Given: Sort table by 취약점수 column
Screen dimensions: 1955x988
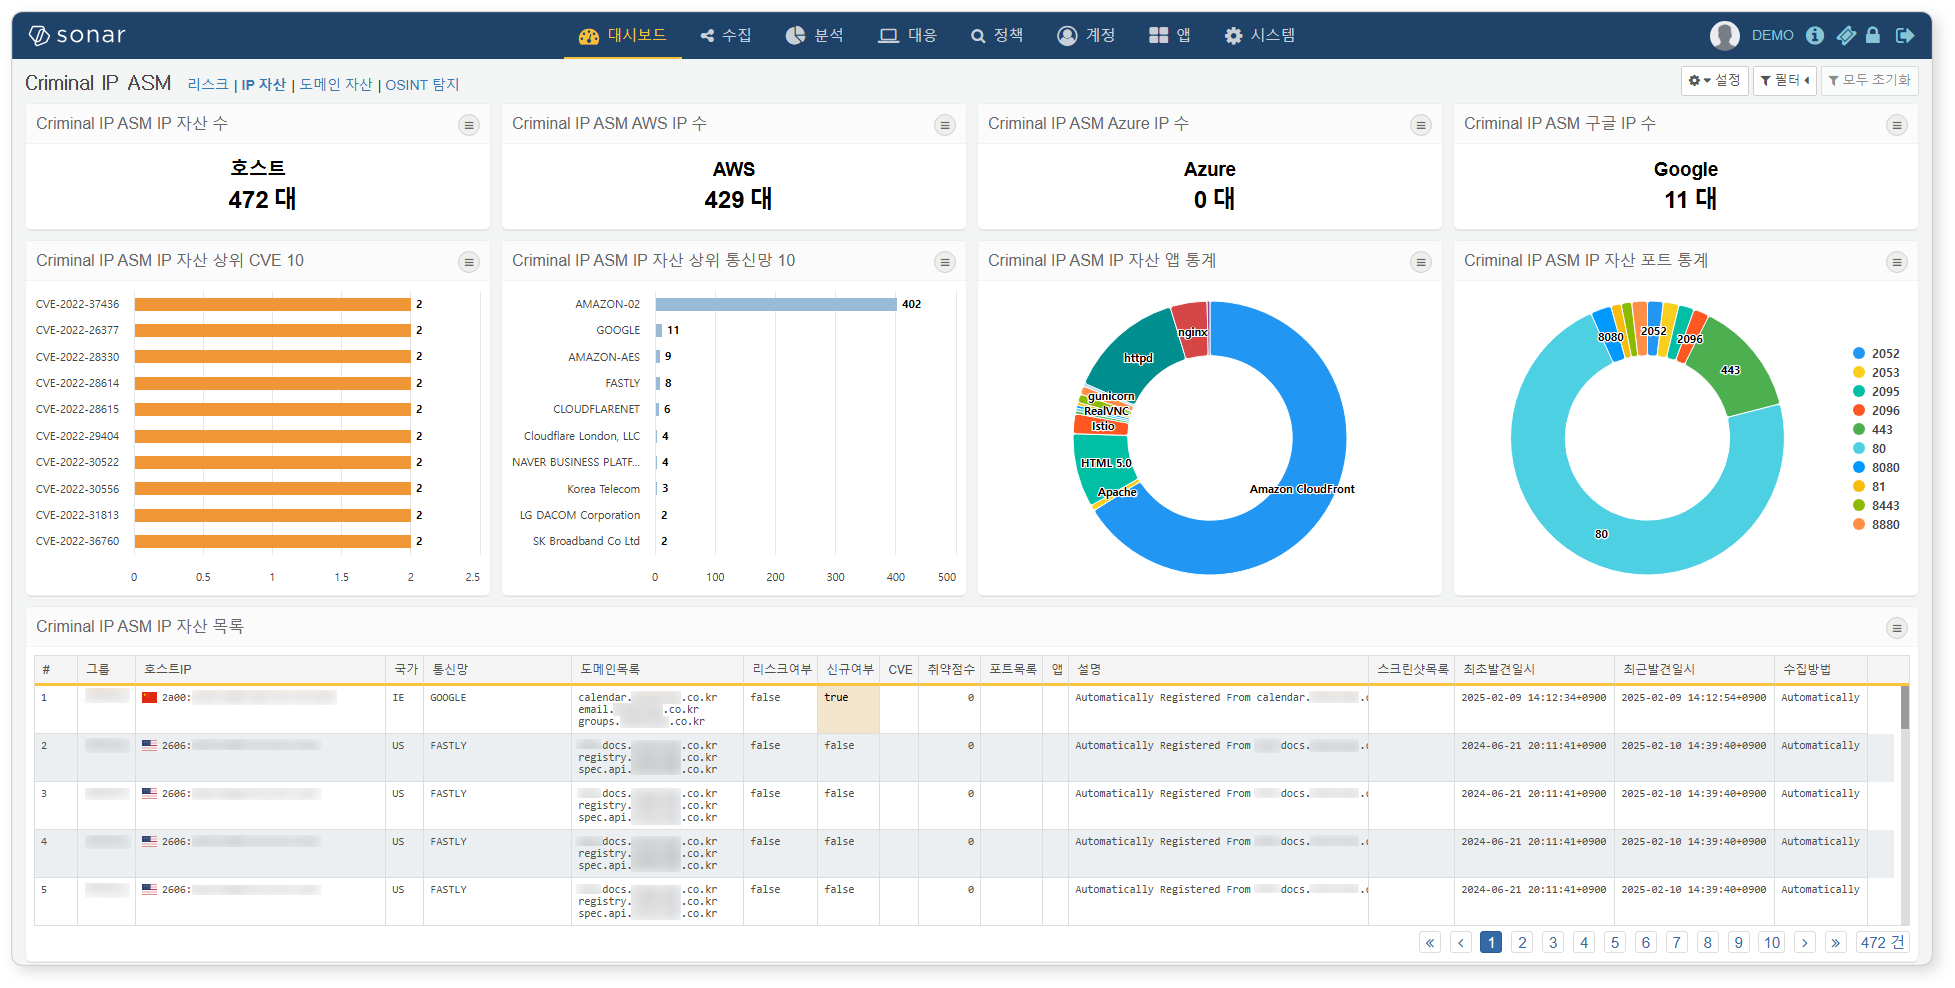Looking at the screenshot, I should click(x=950, y=669).
